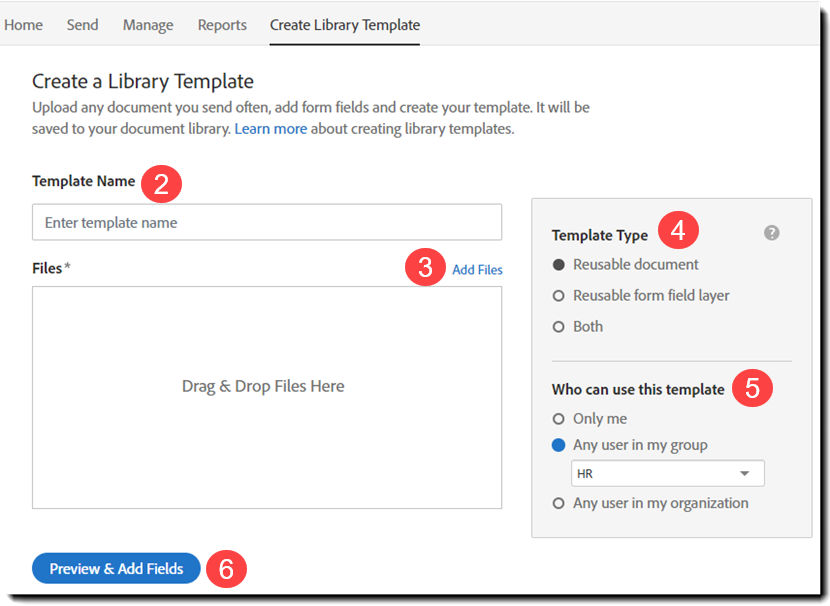The image size is (830, 606).
Task: Choose the Both template type option
Action: coord(559,327)
